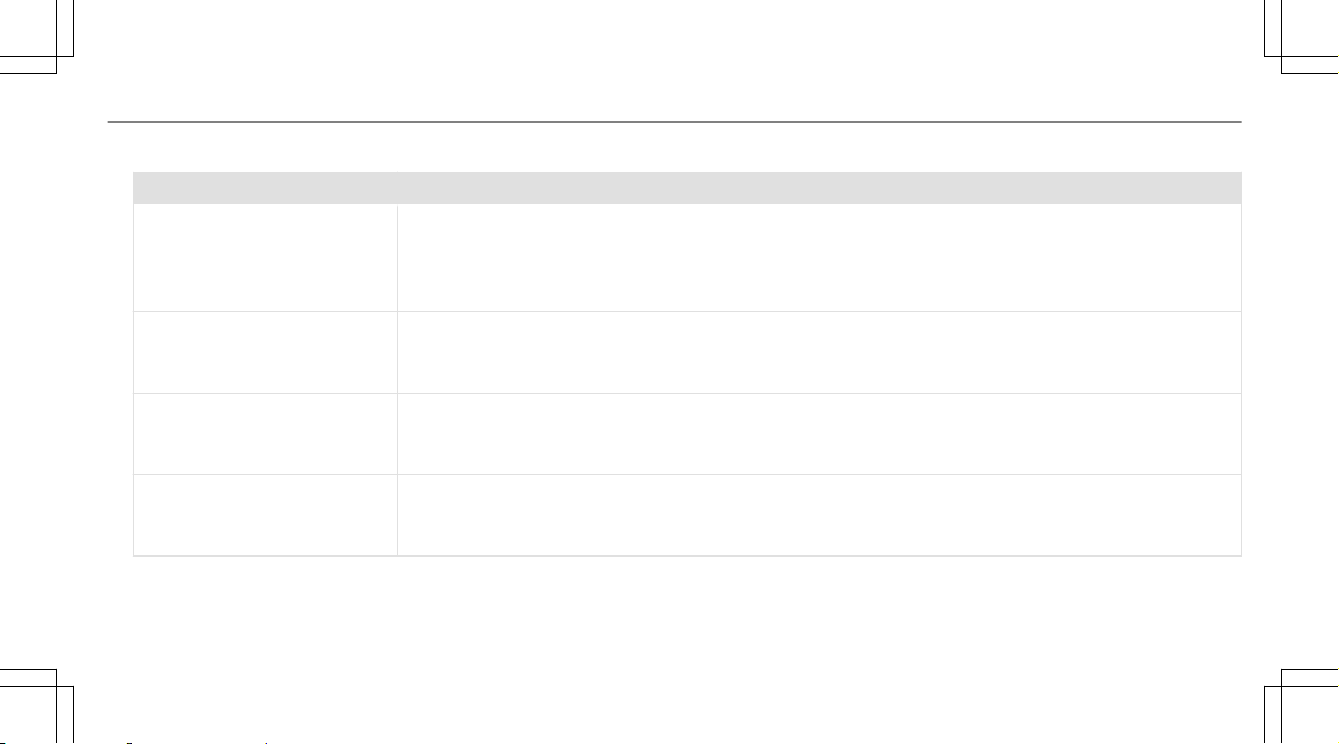Select the narrow left cell in the first table row
The image size is (1339, 744).
coord(265,258)
